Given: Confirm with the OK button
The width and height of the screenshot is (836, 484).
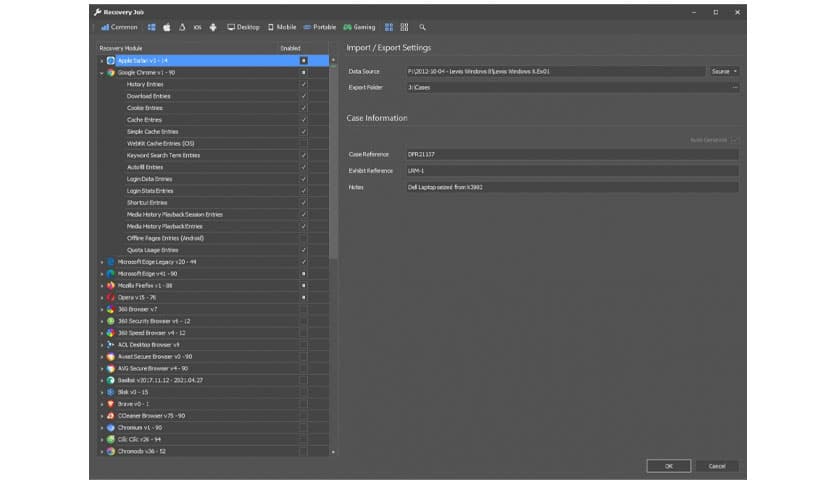Looking at the screenshot, I should pyautogui.click(x=669, y=466).
